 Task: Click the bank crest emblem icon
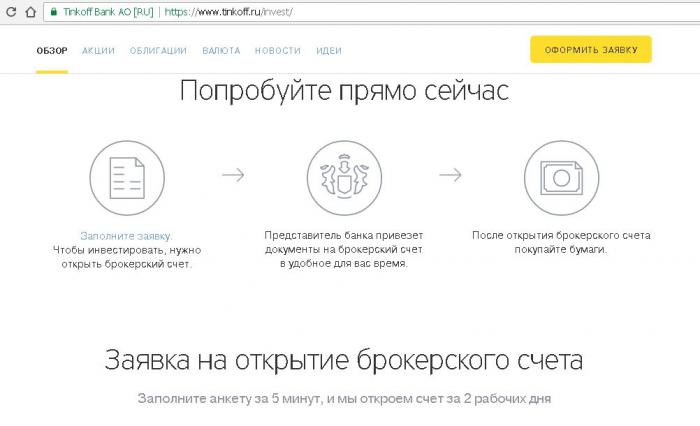tap(344, 176)
